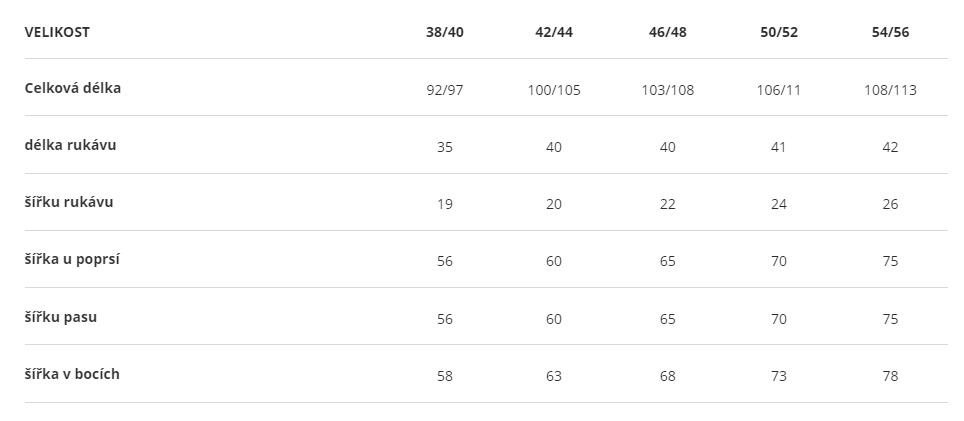
Task: Select the 42/44 size column header
Action: pyautogui.click(x=554, y=32)
